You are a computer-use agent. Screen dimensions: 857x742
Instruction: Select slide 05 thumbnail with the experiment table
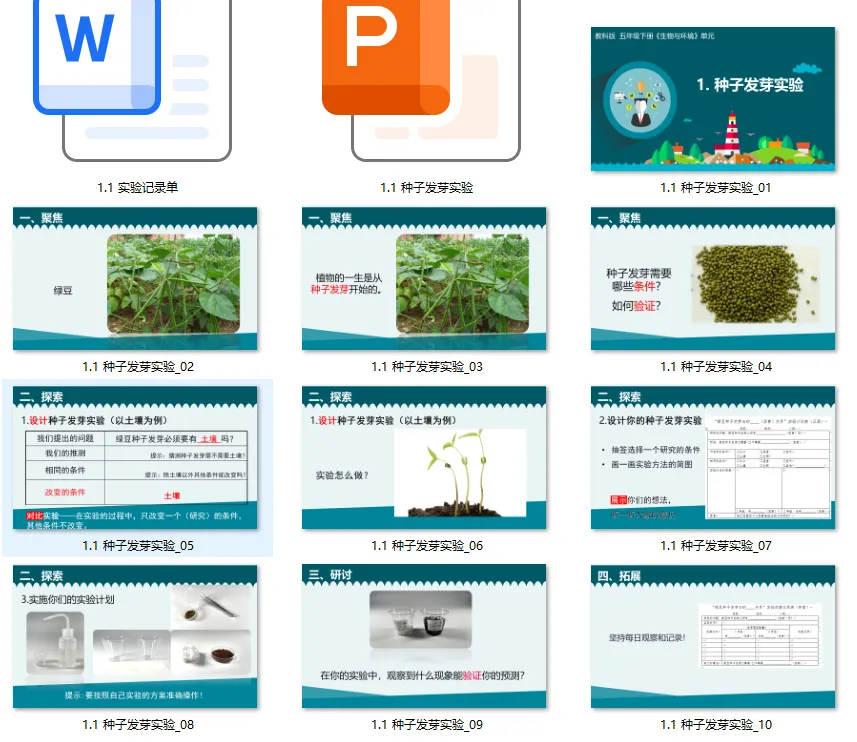click(x=135, y=458)
